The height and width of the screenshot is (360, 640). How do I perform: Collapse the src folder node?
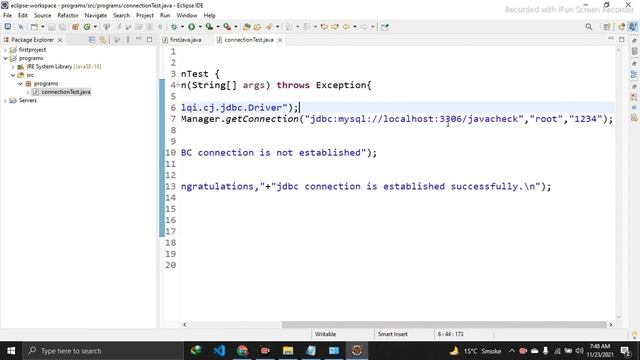tap(13, 75)
